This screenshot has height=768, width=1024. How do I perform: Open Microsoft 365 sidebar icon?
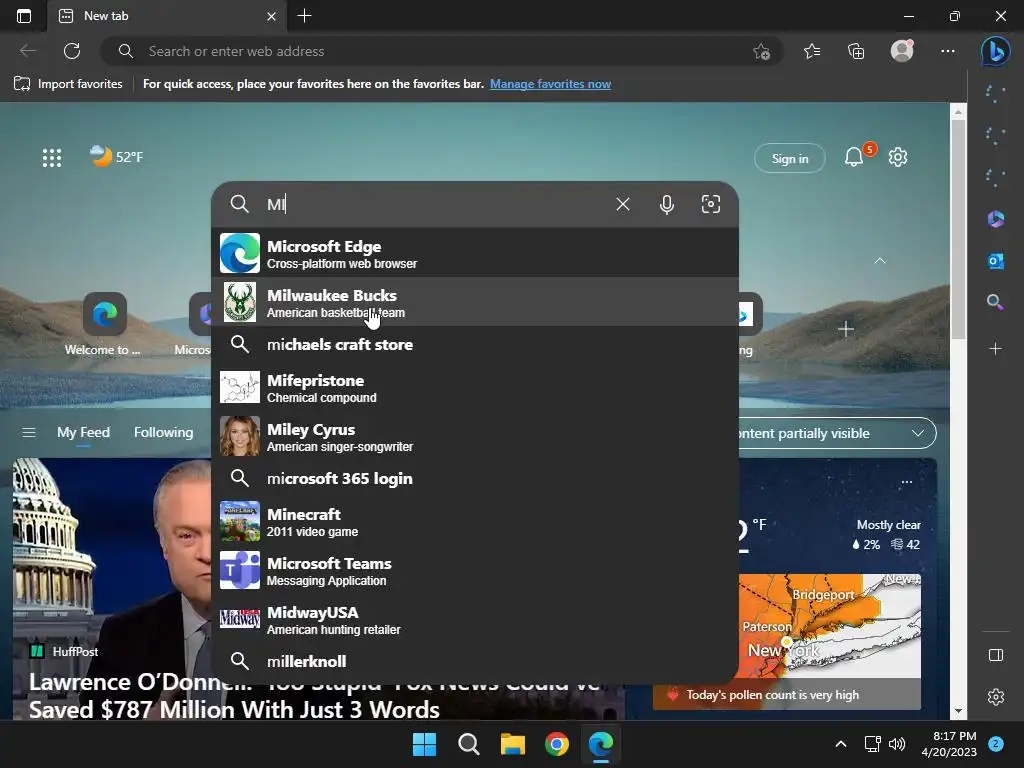click(995, 219)
